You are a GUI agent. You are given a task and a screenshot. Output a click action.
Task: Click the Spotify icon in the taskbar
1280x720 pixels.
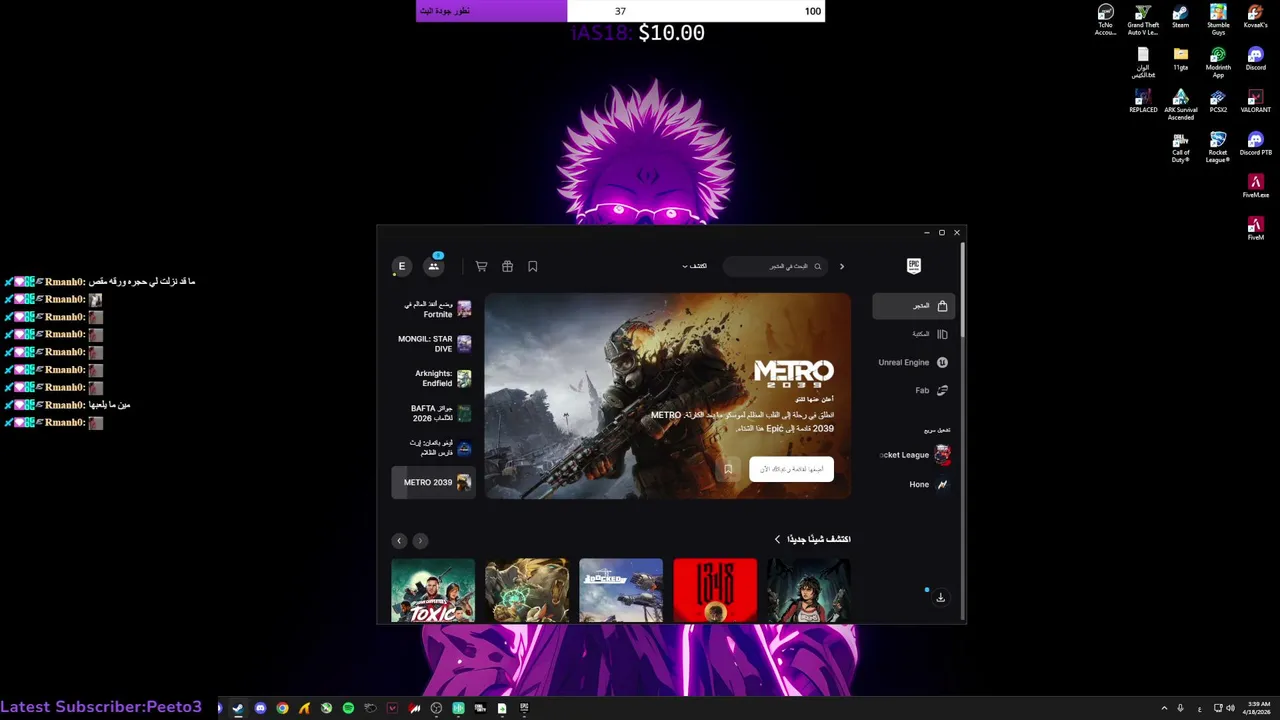coord(348,708)
